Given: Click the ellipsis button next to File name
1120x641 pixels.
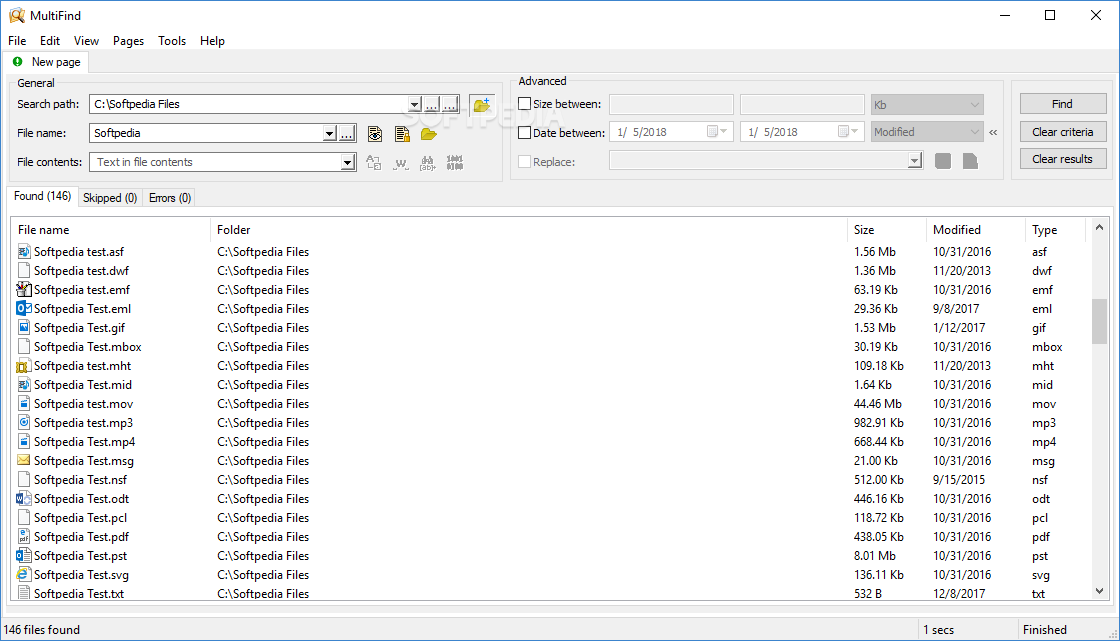Looking at the screenshot, I should (346, 134).
